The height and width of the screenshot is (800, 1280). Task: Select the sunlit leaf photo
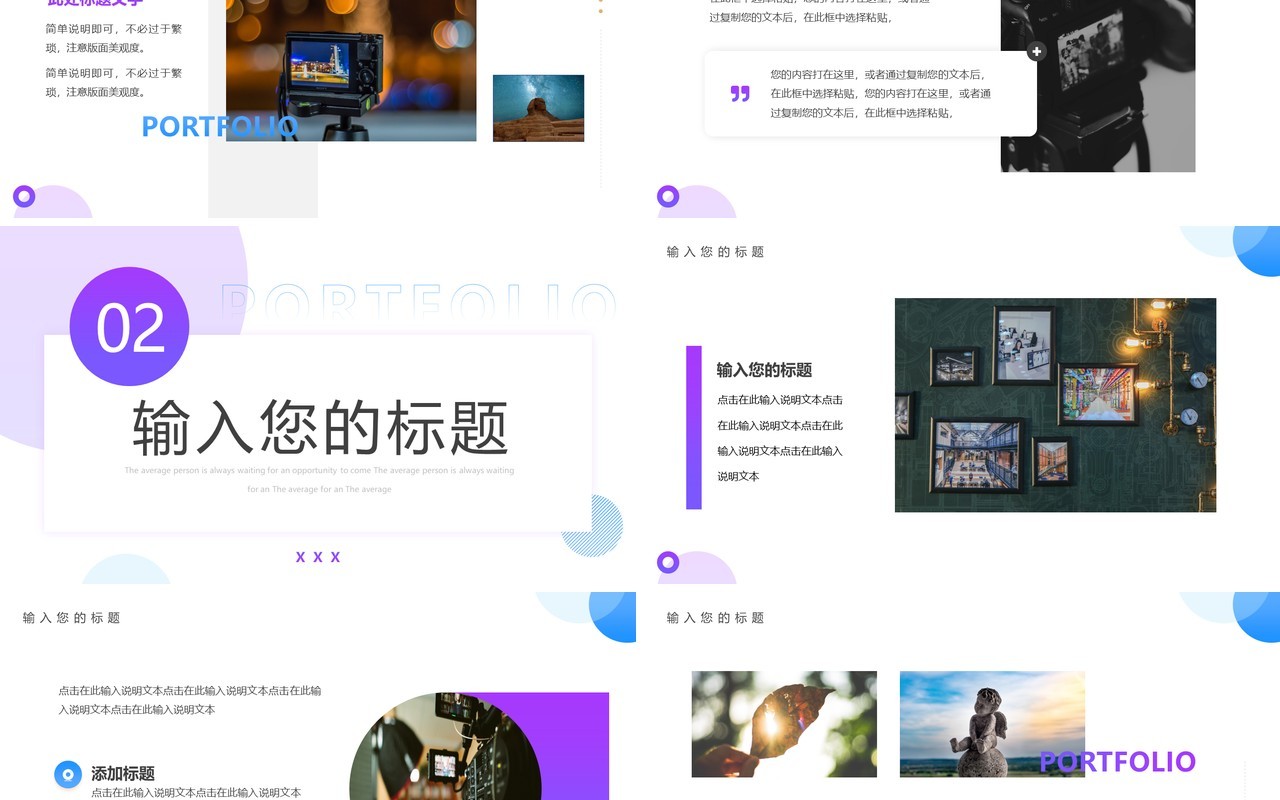pyautogui.click(x=784, y=724)
